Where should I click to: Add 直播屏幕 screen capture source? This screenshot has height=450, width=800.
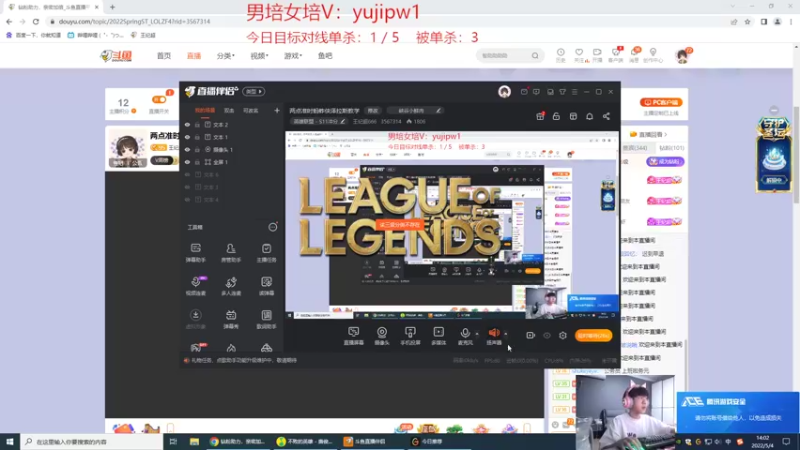(354, 336)
